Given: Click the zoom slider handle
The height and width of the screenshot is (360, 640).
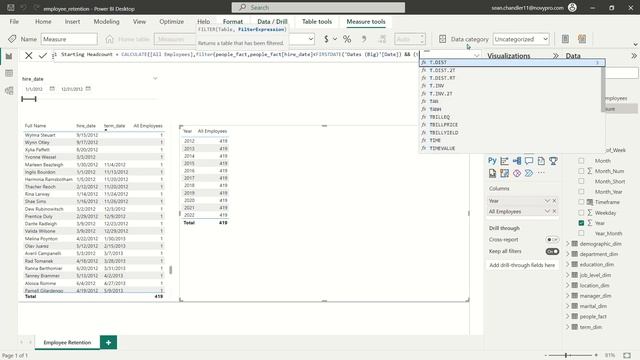Looking at the screenshot, I should 566,355.
